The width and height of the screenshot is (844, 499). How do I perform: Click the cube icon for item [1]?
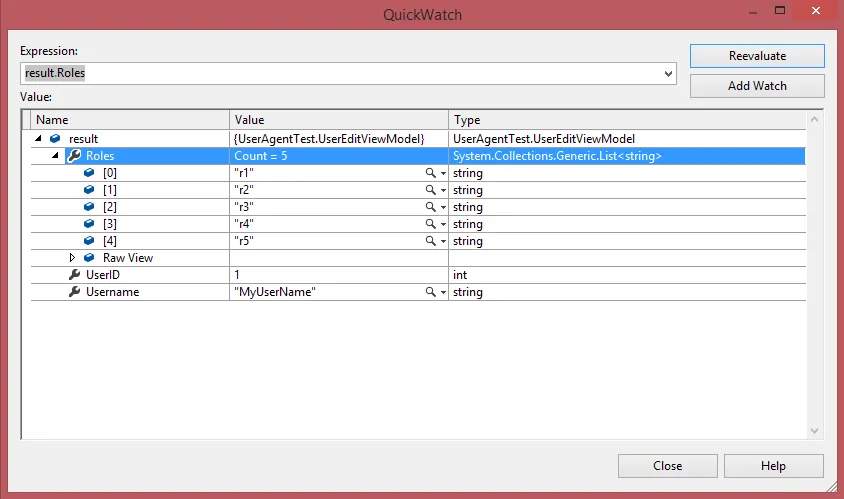pyautogui.click(x=89, y=189)
